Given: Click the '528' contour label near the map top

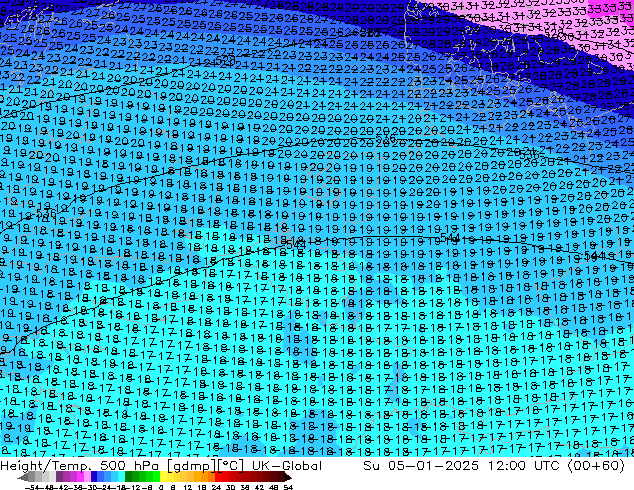Looking at the screenshot, I should coord(226,61).
